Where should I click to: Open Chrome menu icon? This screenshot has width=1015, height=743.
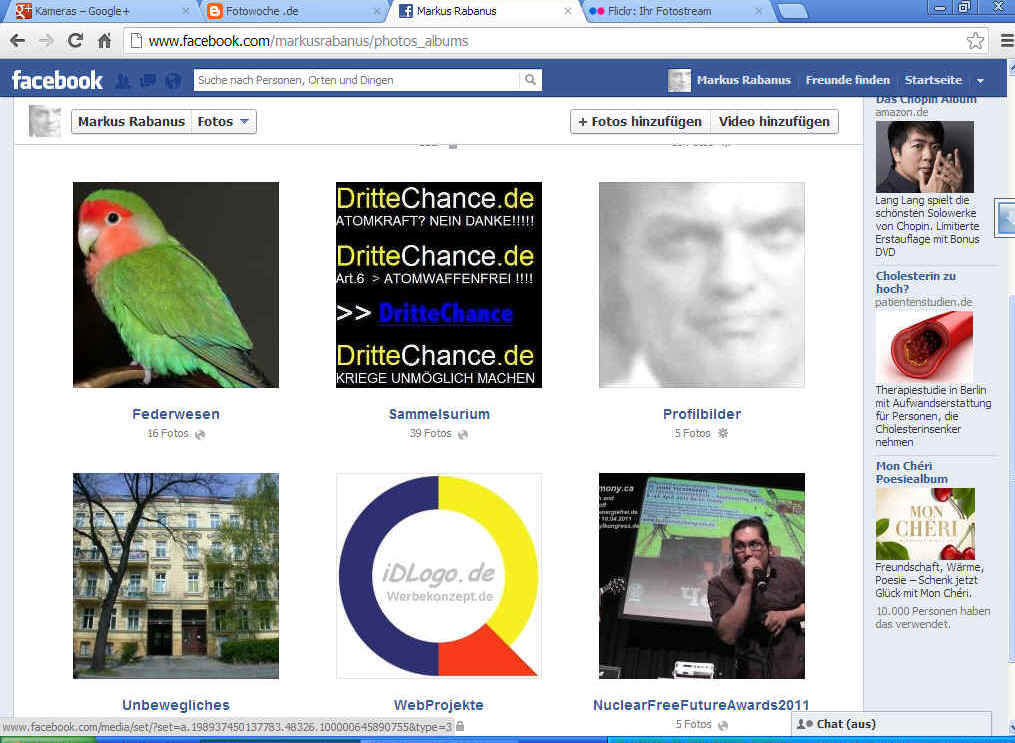click(x=1006, y=41)
